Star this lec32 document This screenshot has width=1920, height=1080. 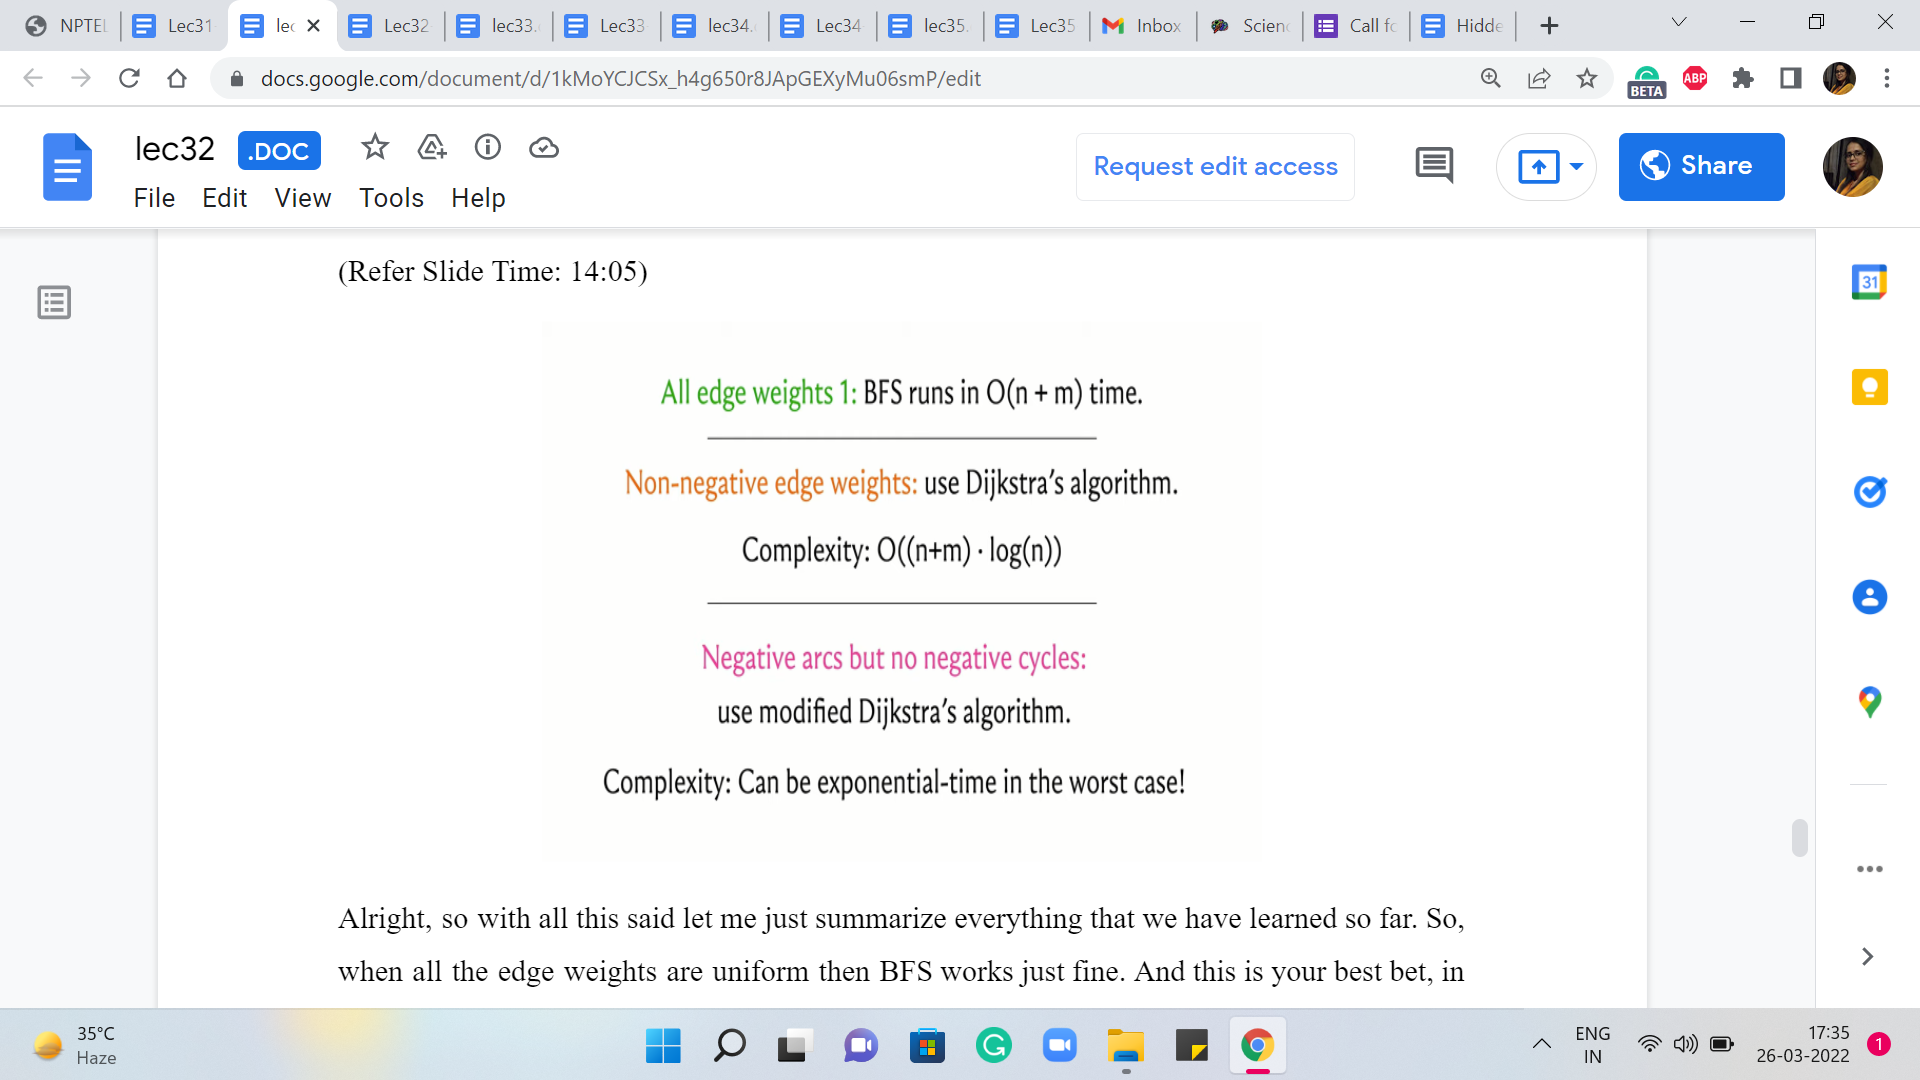[x=375, y=148]
